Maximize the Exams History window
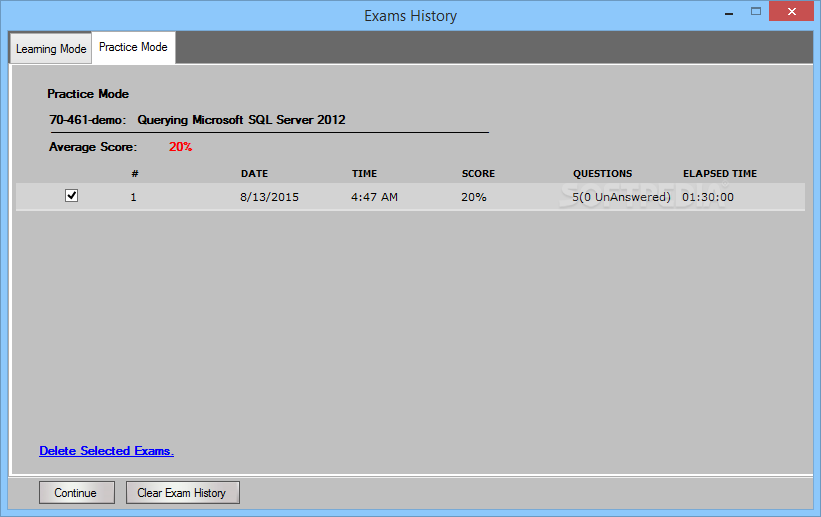This screenshot has width=821, height=517. [756, 12]
